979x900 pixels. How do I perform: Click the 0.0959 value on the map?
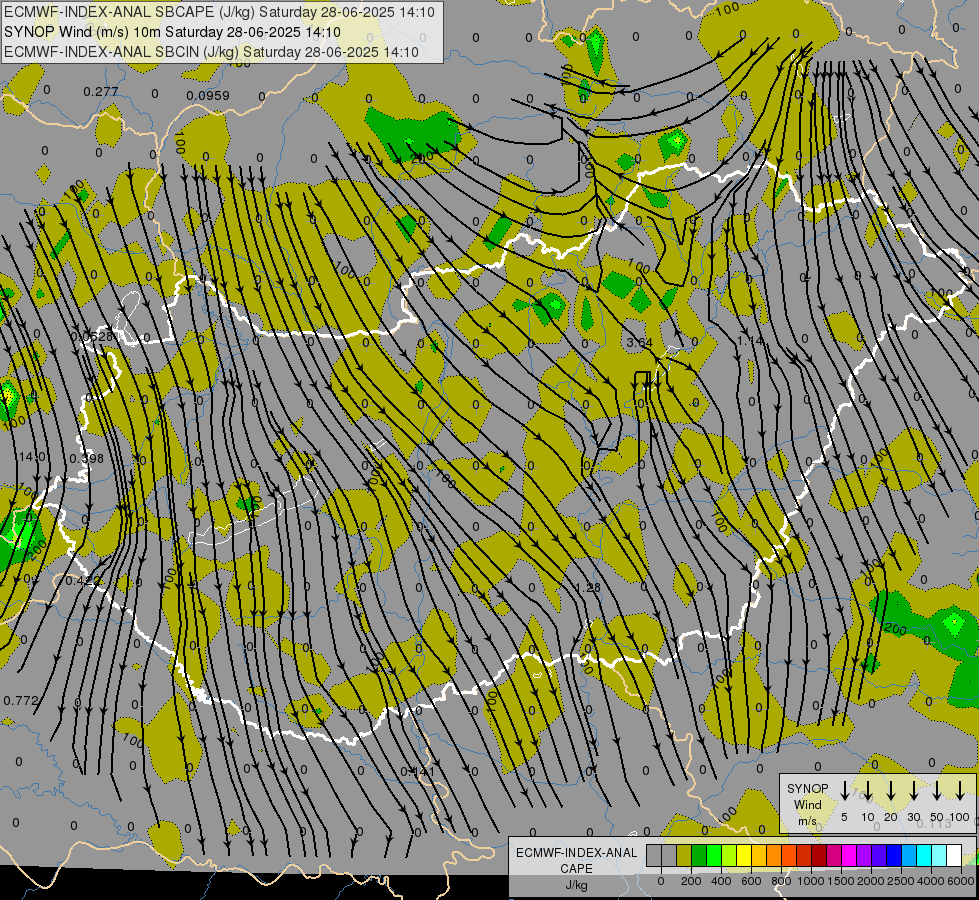tap(208, 96)
